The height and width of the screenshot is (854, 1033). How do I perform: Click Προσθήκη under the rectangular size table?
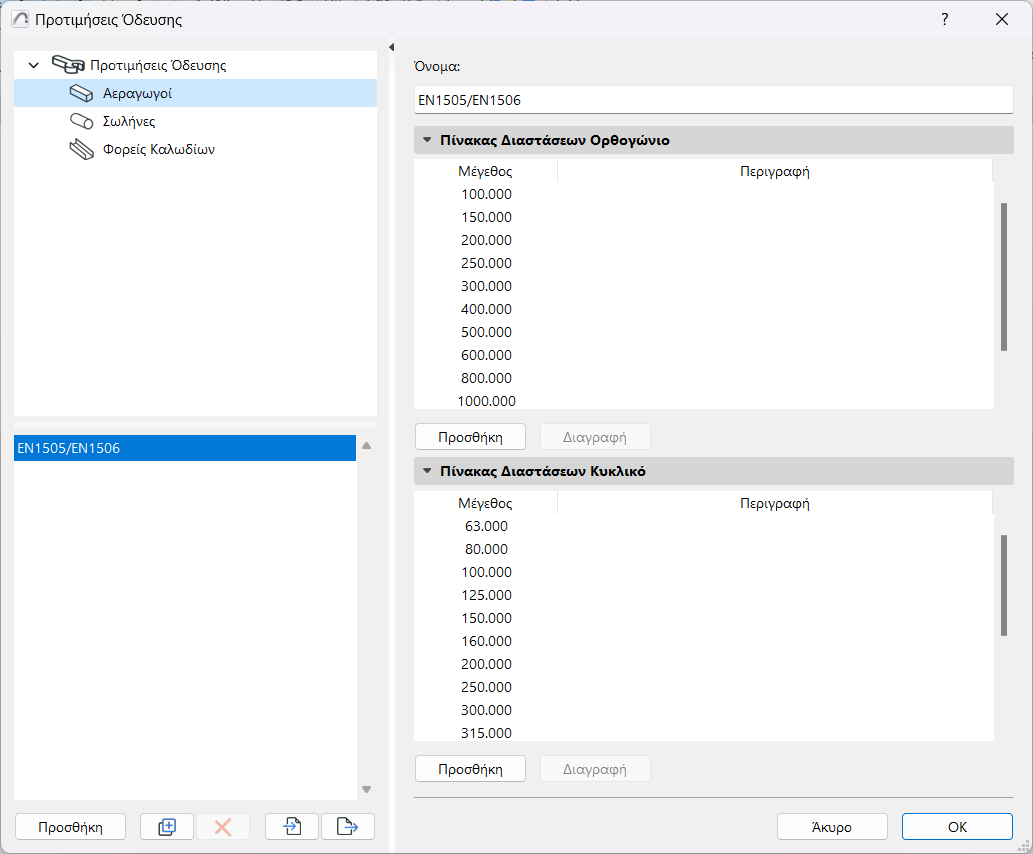coord(470,437)
